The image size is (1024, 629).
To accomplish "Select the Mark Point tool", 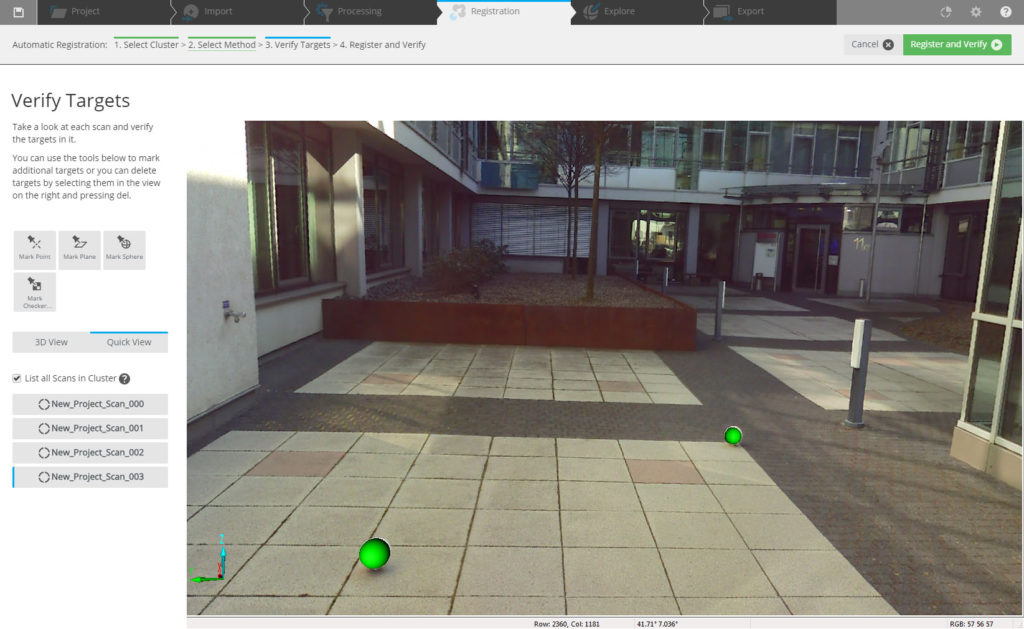I will pos(34,247).
